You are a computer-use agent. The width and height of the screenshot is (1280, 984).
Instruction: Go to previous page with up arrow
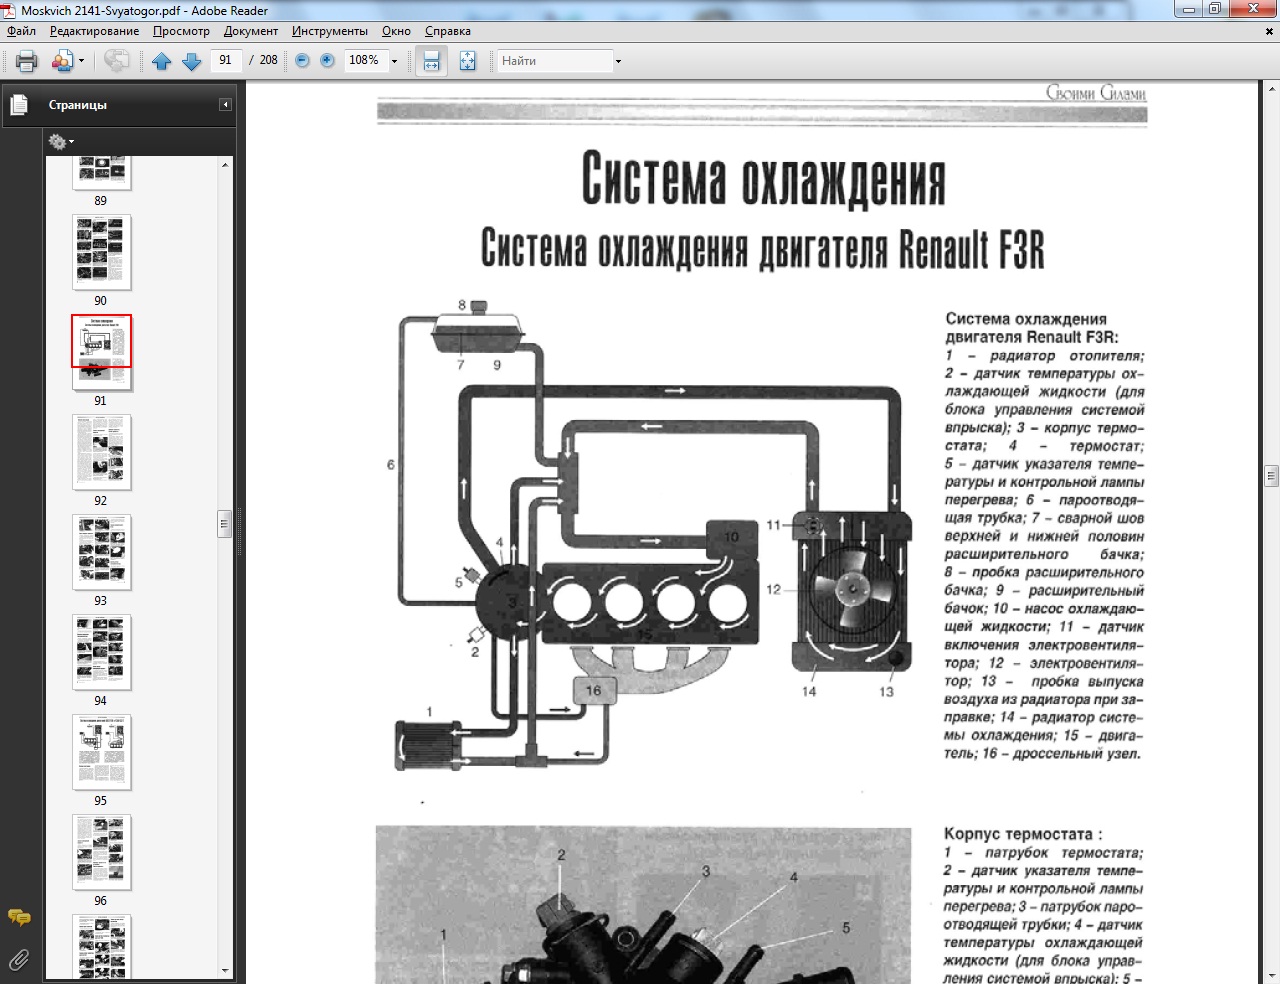[x=161, y=61]
